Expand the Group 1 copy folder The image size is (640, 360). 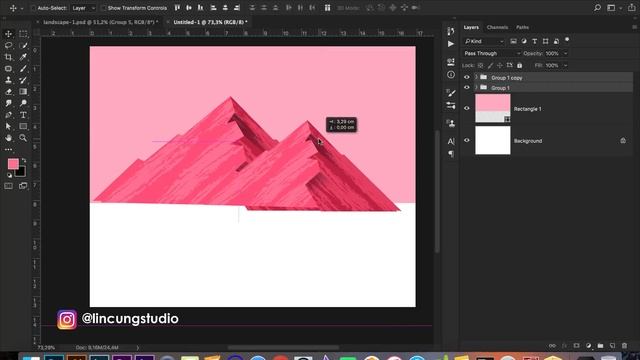476,77
